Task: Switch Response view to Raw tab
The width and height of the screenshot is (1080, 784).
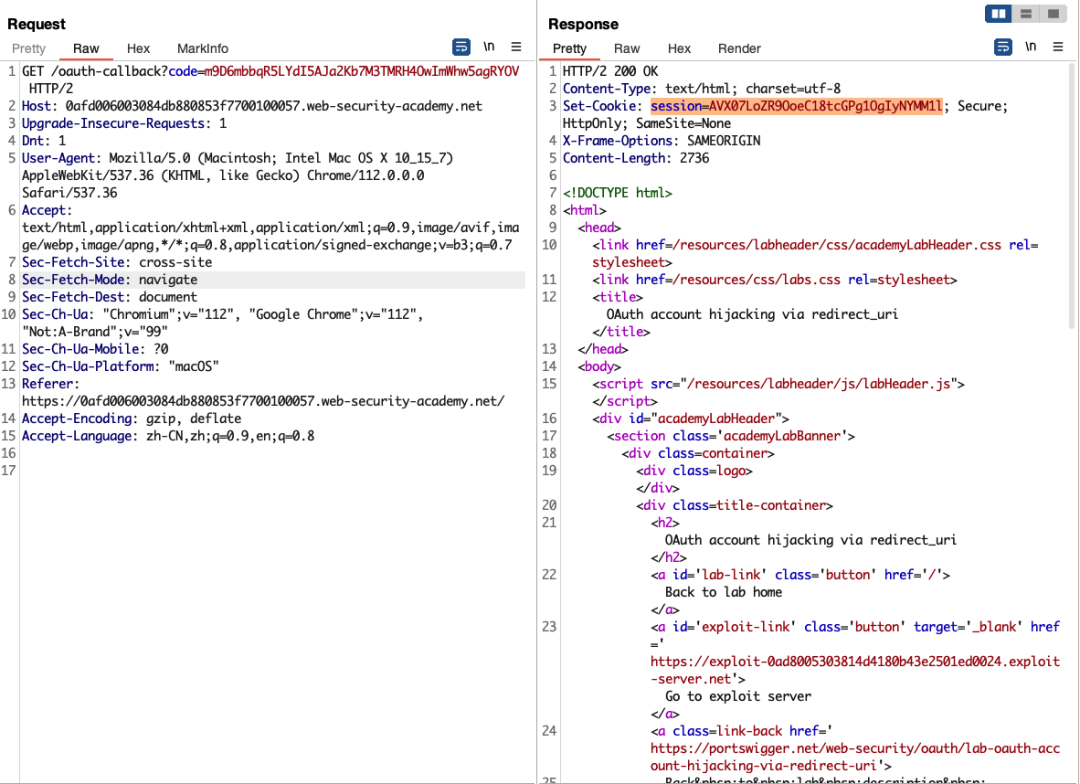Action: [x=627, y=48]
